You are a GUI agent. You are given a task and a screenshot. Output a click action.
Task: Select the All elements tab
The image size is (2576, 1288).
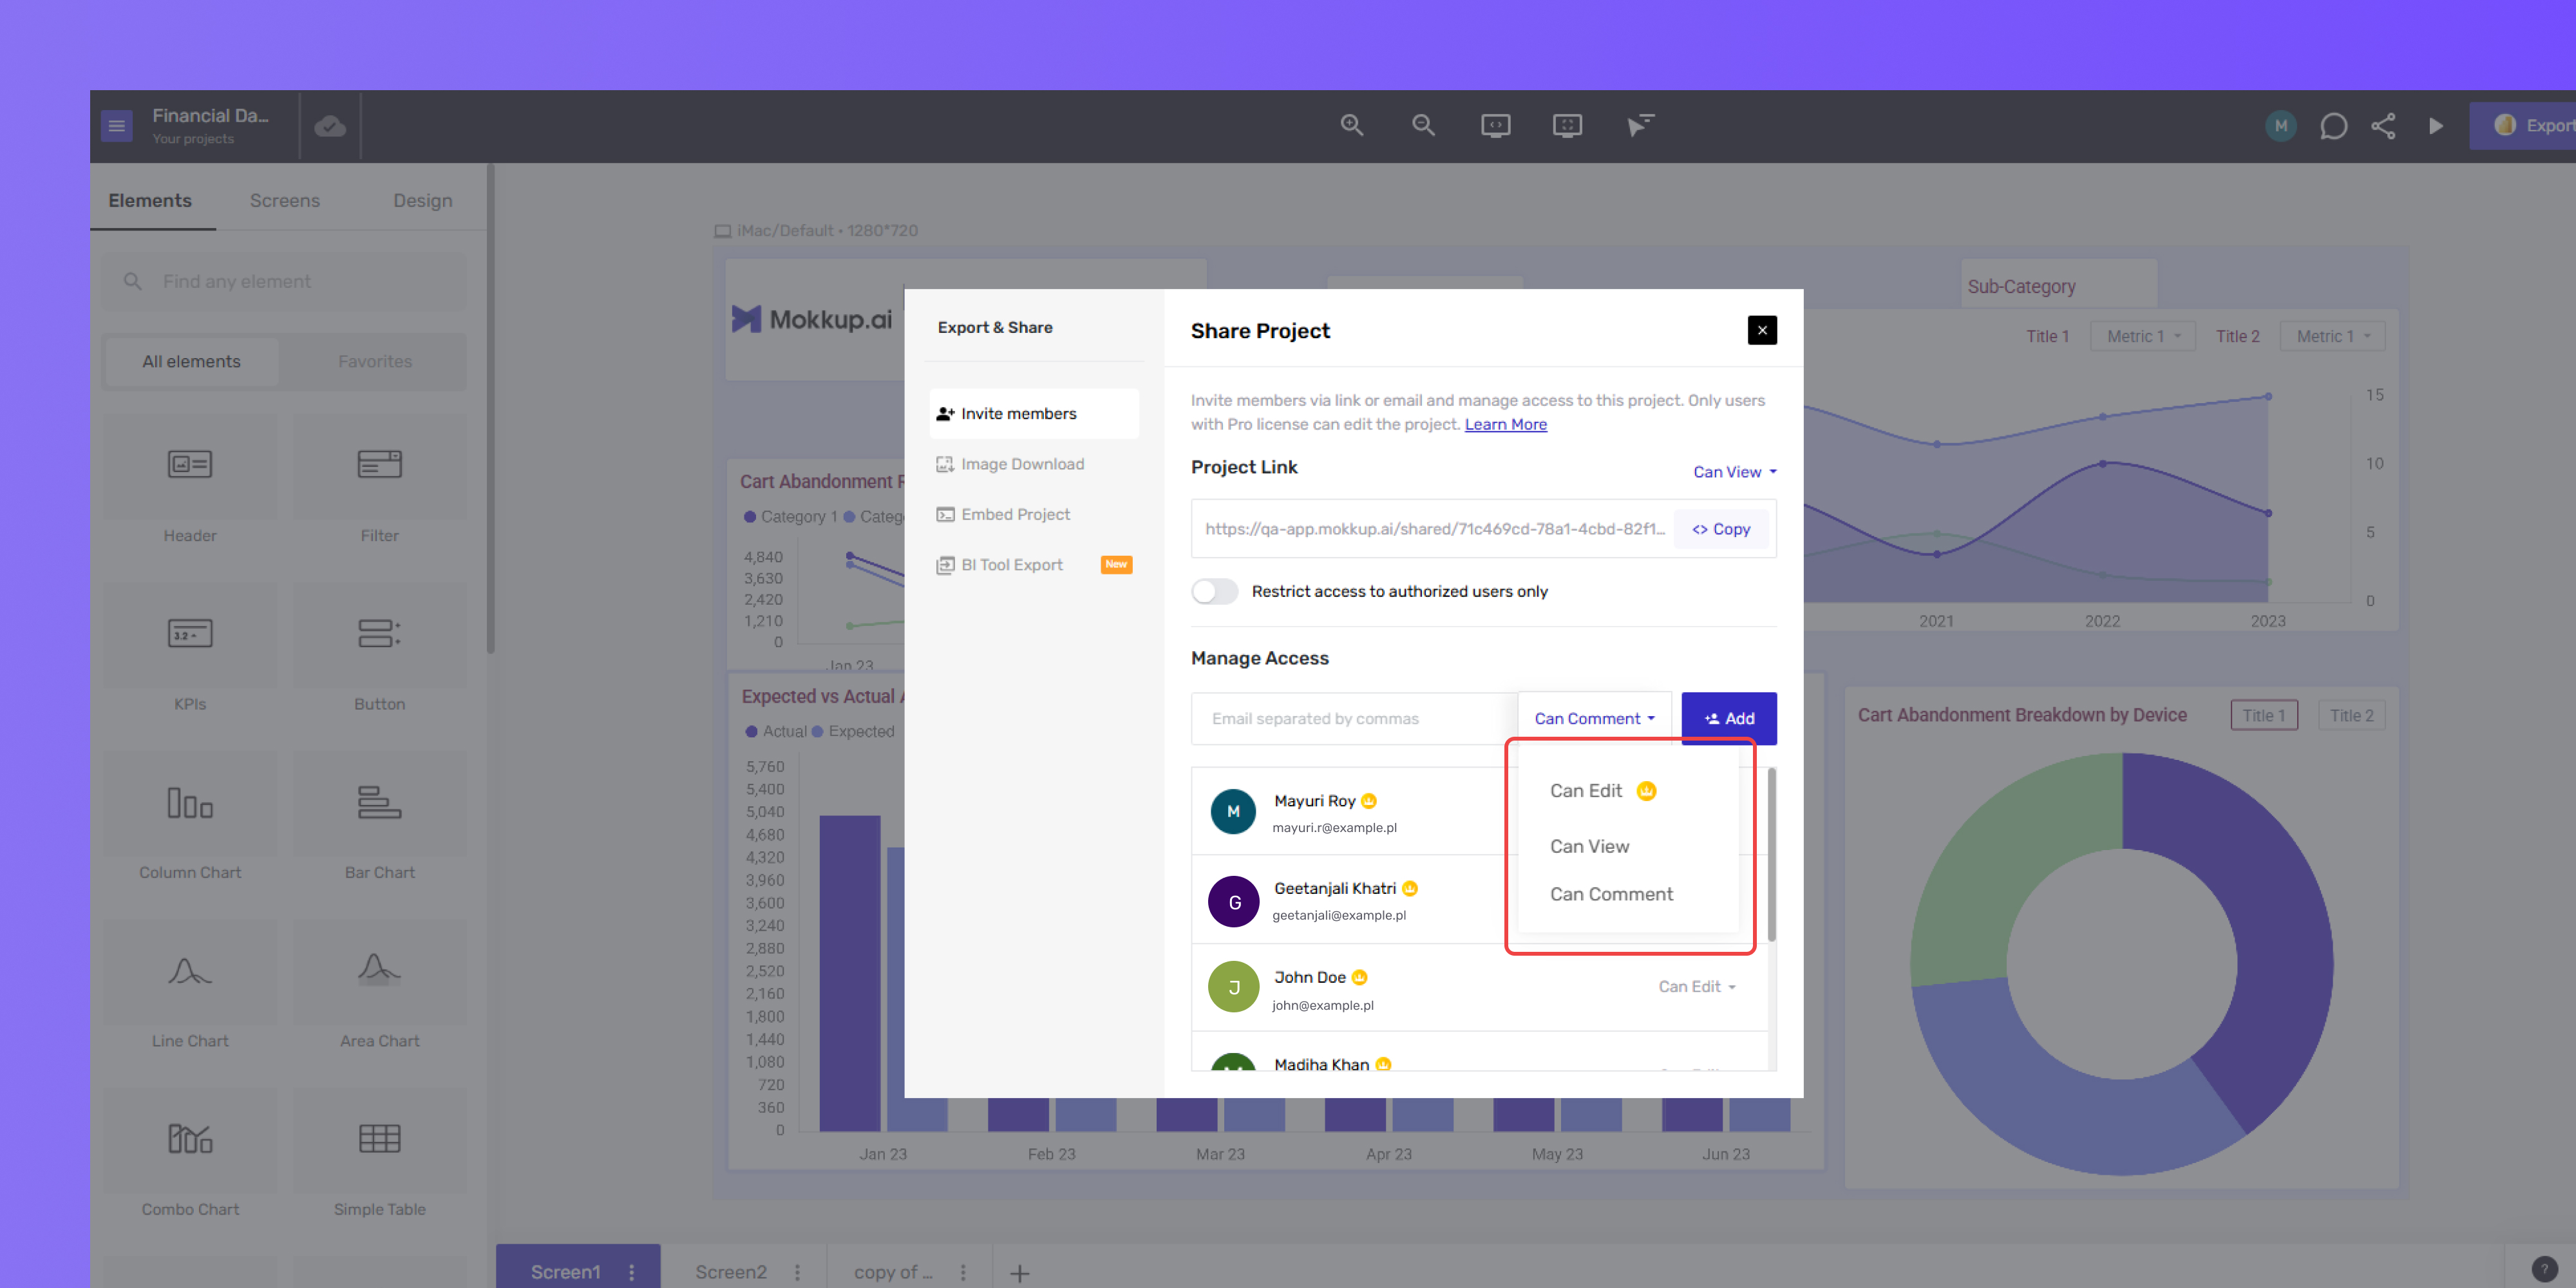191,361
